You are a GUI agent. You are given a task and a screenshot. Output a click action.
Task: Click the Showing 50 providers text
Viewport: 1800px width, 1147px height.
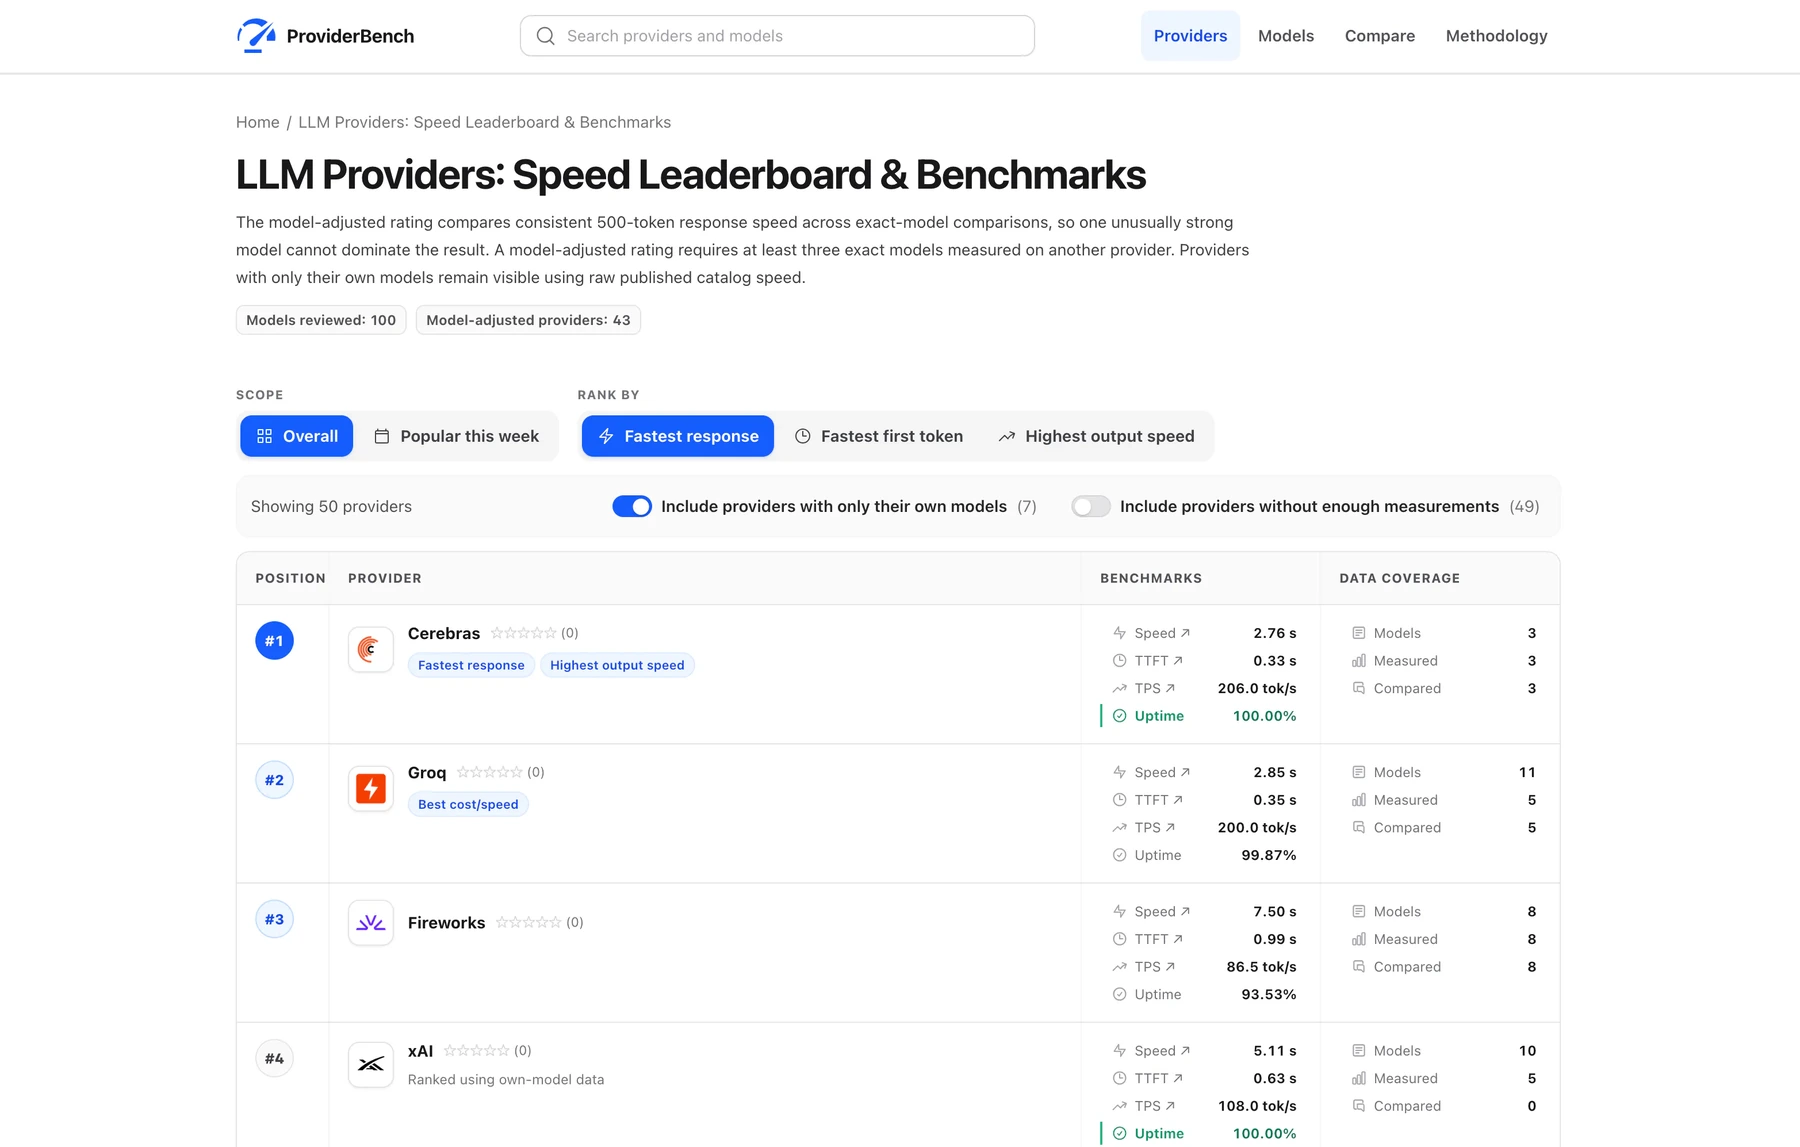(331, 506)
